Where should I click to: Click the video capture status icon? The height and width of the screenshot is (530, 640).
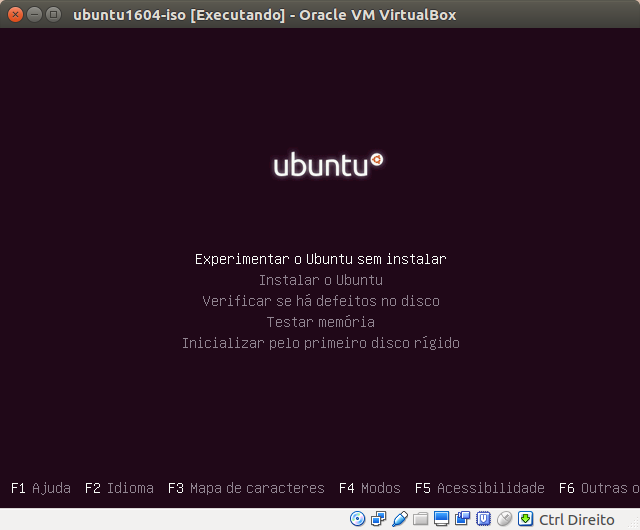click(x=462, y=519)
